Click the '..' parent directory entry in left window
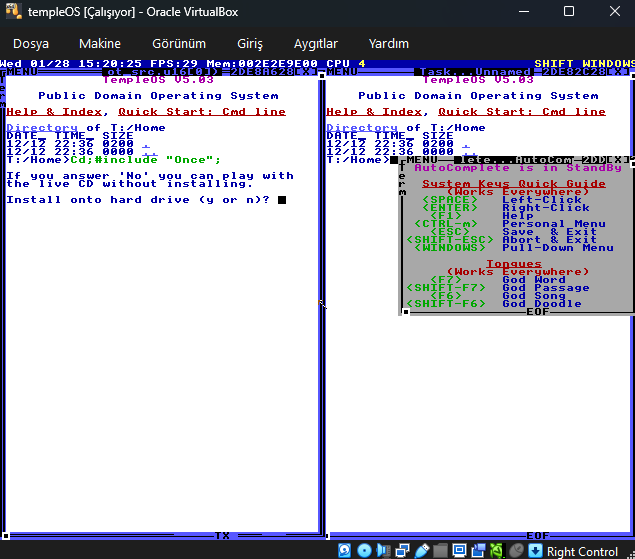Image resolution: width=635 pixels, height=559 pixels. point(150,152)
